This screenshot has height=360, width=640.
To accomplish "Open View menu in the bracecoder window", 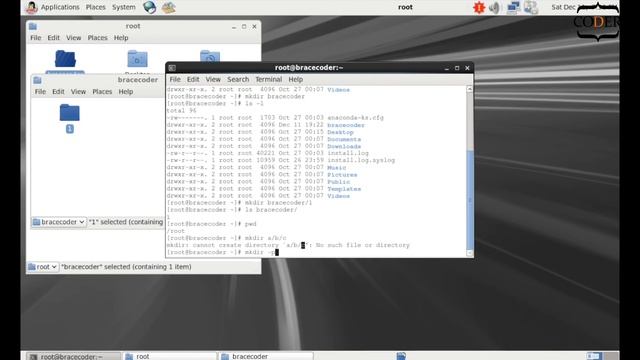I will pyautogui.click(x=78, y=91).
